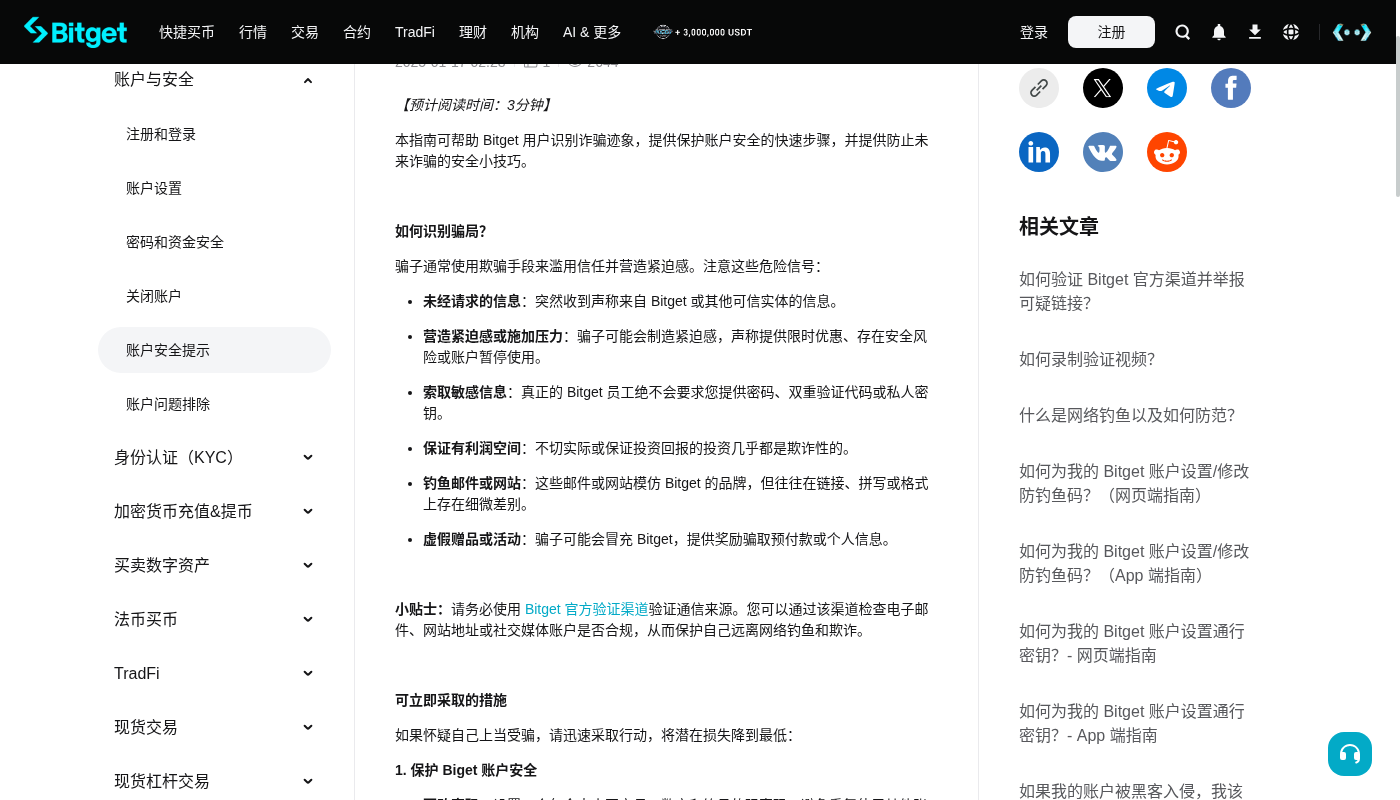Open the 行情 menu
This screenshot has height=800, width=1400.
(253, 32)
